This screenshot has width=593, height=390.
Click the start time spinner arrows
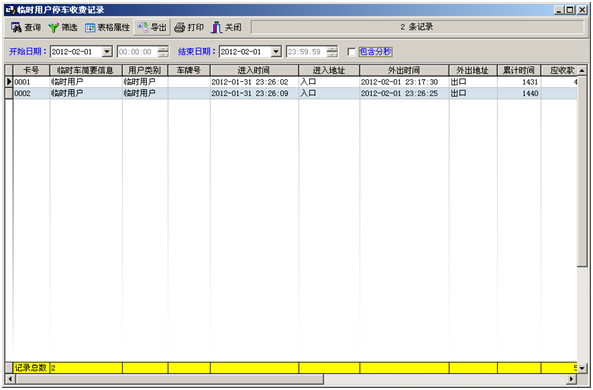[x=163, y=52]
